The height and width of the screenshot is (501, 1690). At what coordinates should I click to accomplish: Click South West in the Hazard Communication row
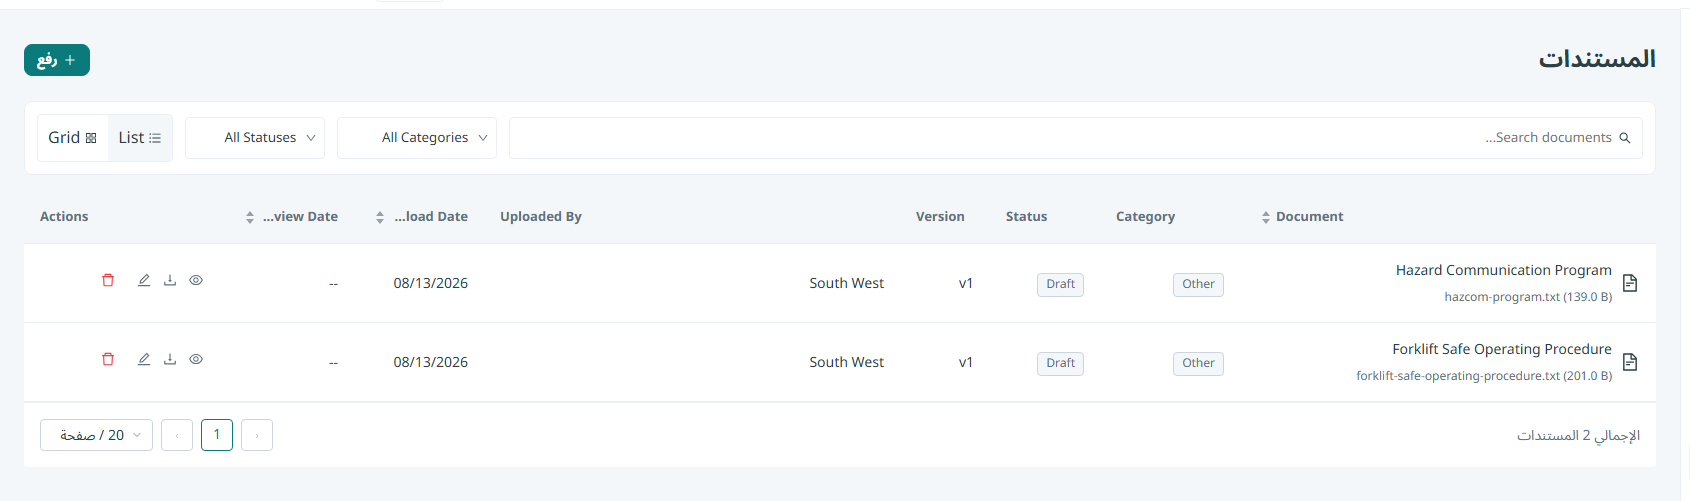coord(847,283)
